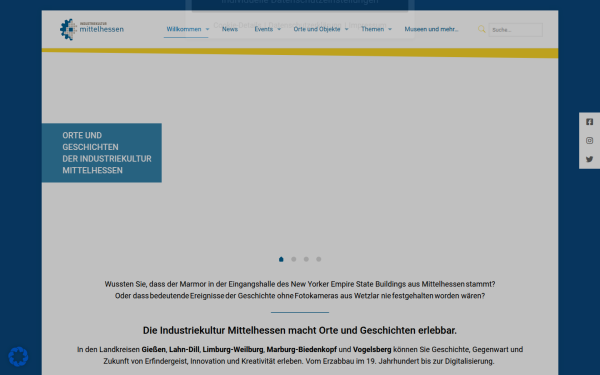Open the Facebook social link

point(589,122)
